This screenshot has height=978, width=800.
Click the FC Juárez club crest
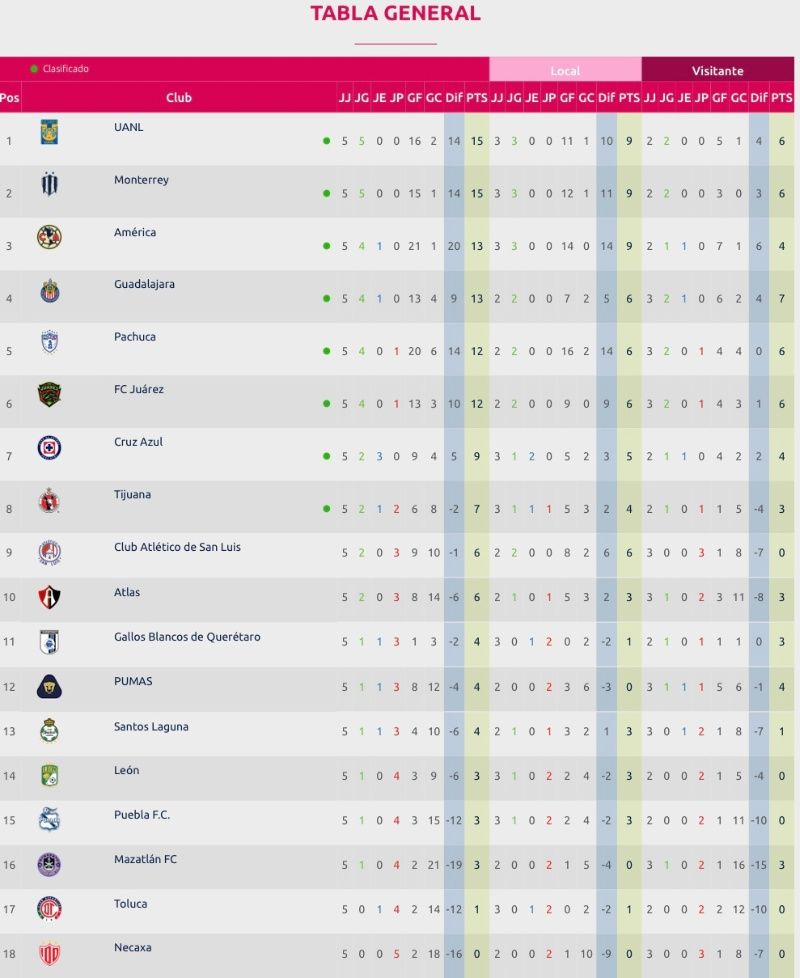(49, 395)
